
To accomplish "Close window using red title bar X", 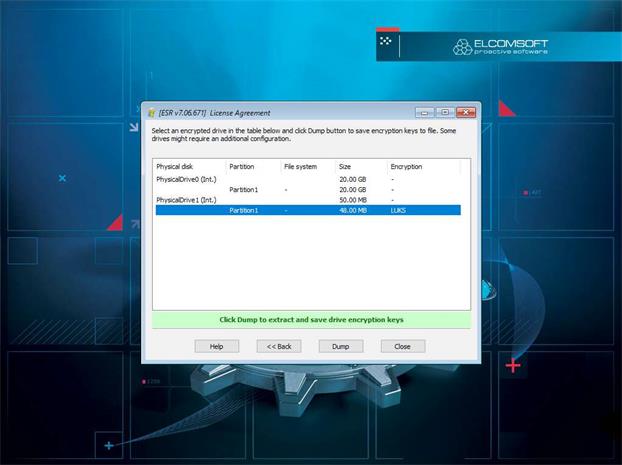I will [465, 112].
